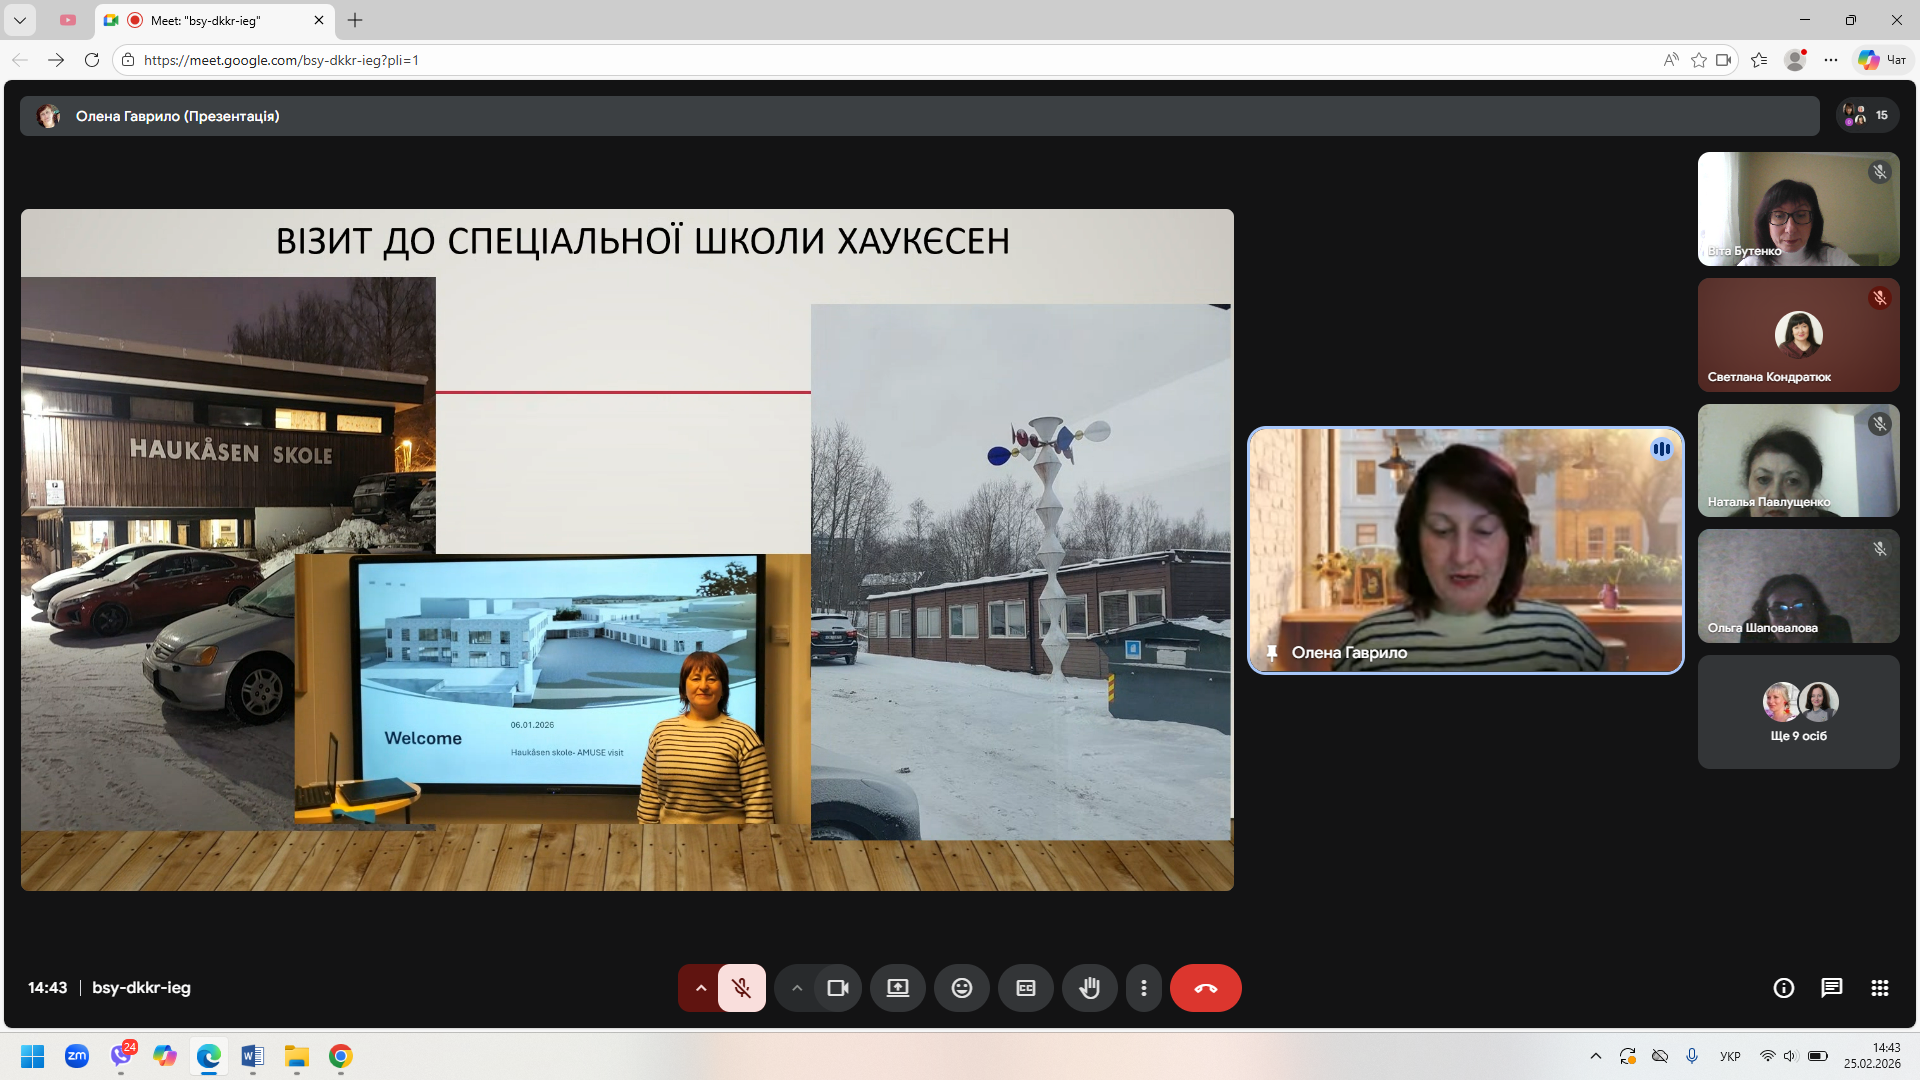Open the participants list showing 15
Image resolution: width=1920 pixels, height=1080 pixels.
[x=1867, y=116]
